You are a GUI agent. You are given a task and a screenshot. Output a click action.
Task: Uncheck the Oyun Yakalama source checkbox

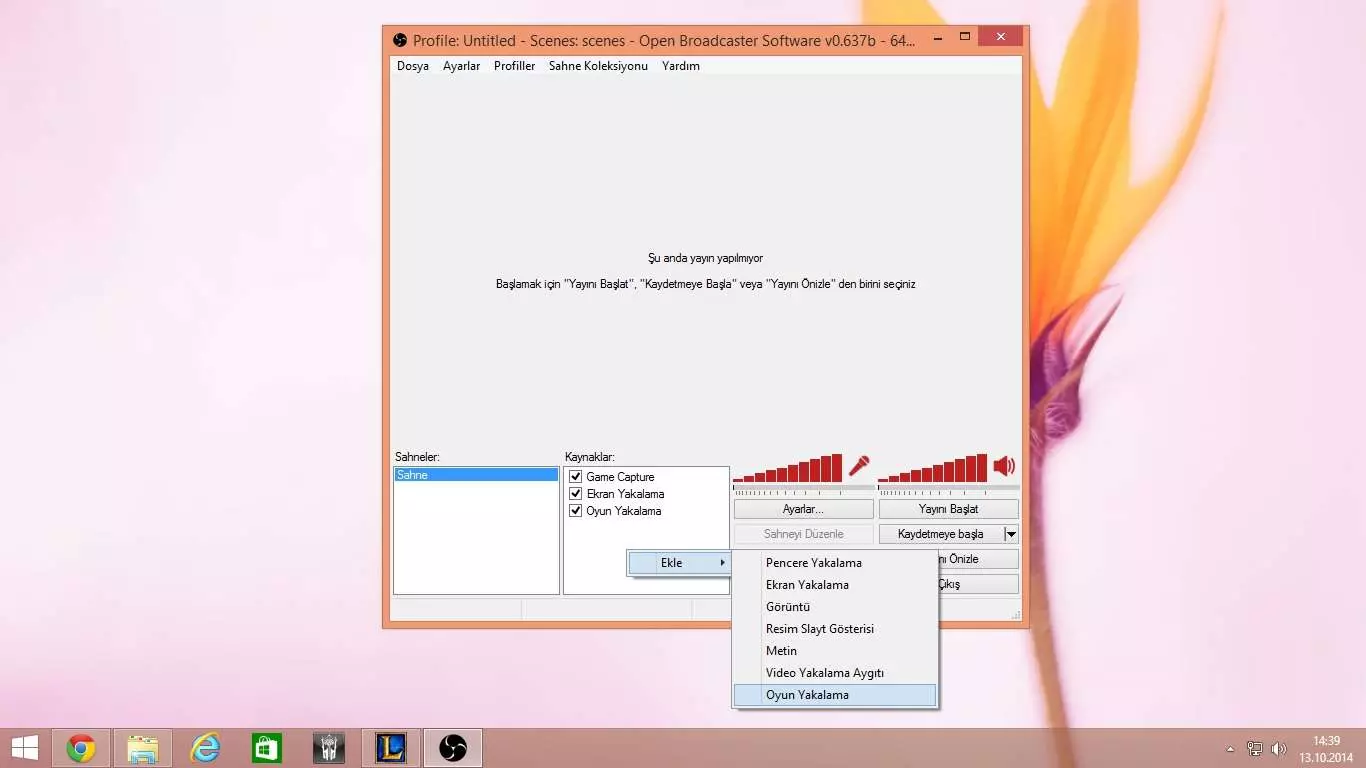pyautogui.click(x=575, y=511)
